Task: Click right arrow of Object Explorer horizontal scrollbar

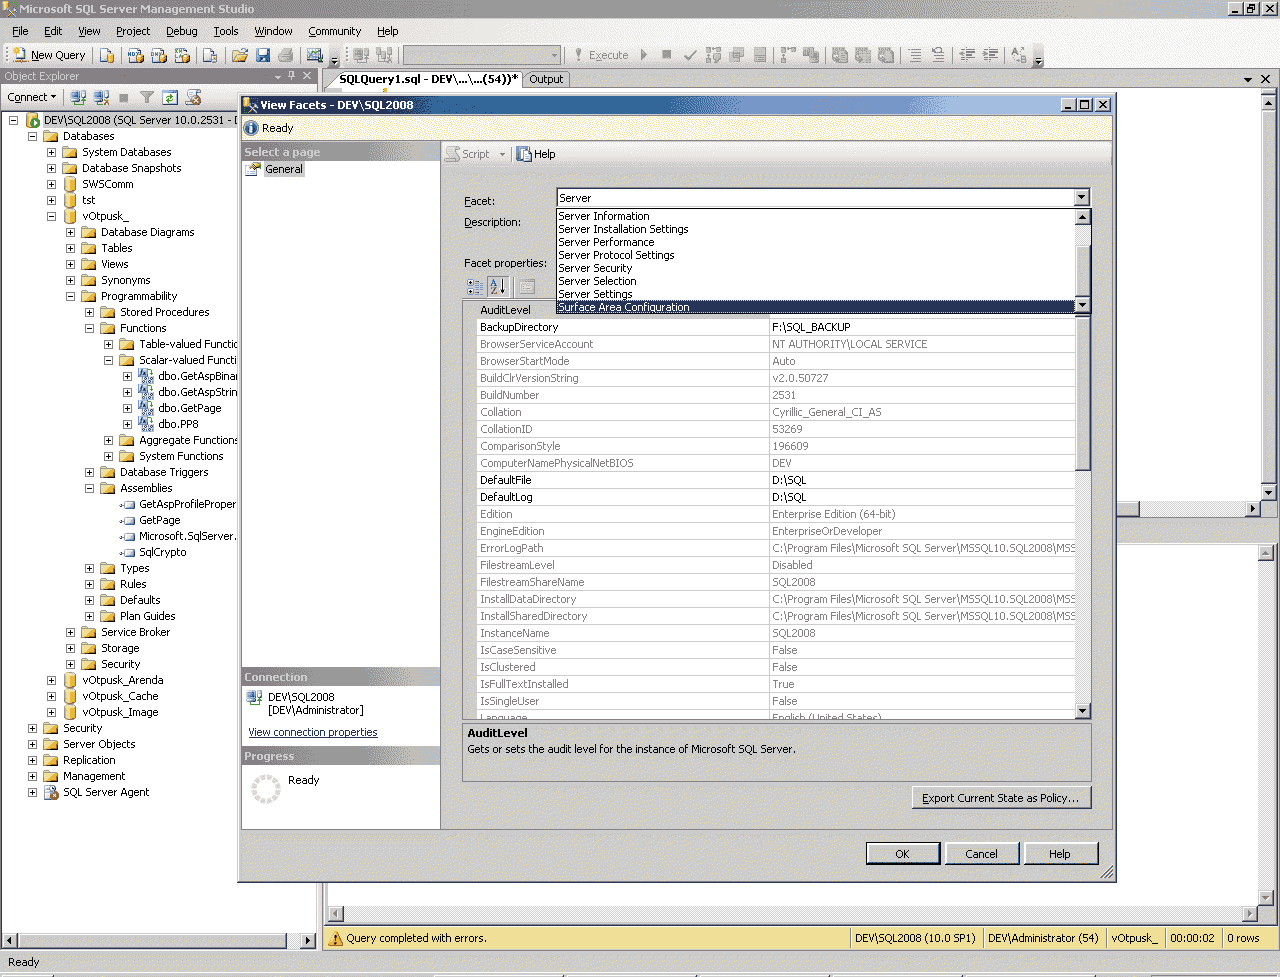Action: (308, 940)
